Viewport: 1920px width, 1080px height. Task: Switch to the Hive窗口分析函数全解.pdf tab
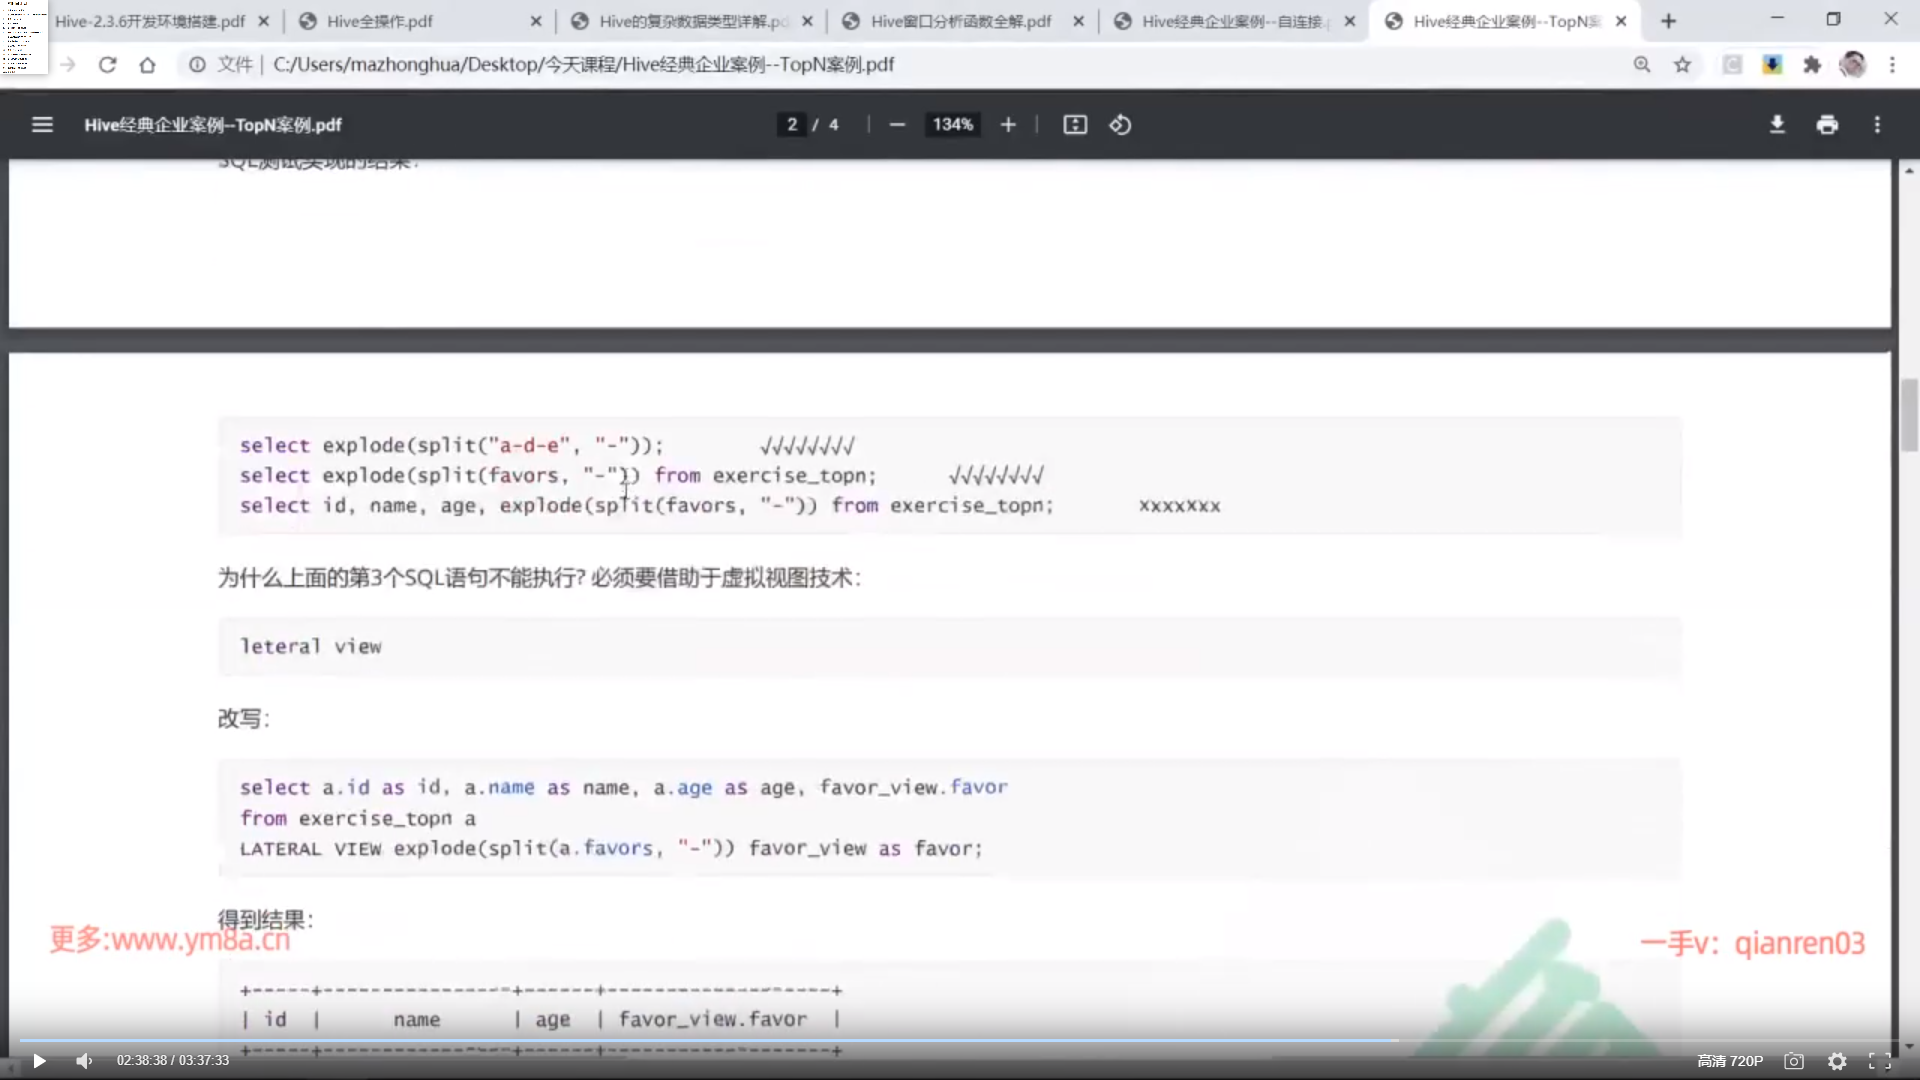(x=960, y=21)
